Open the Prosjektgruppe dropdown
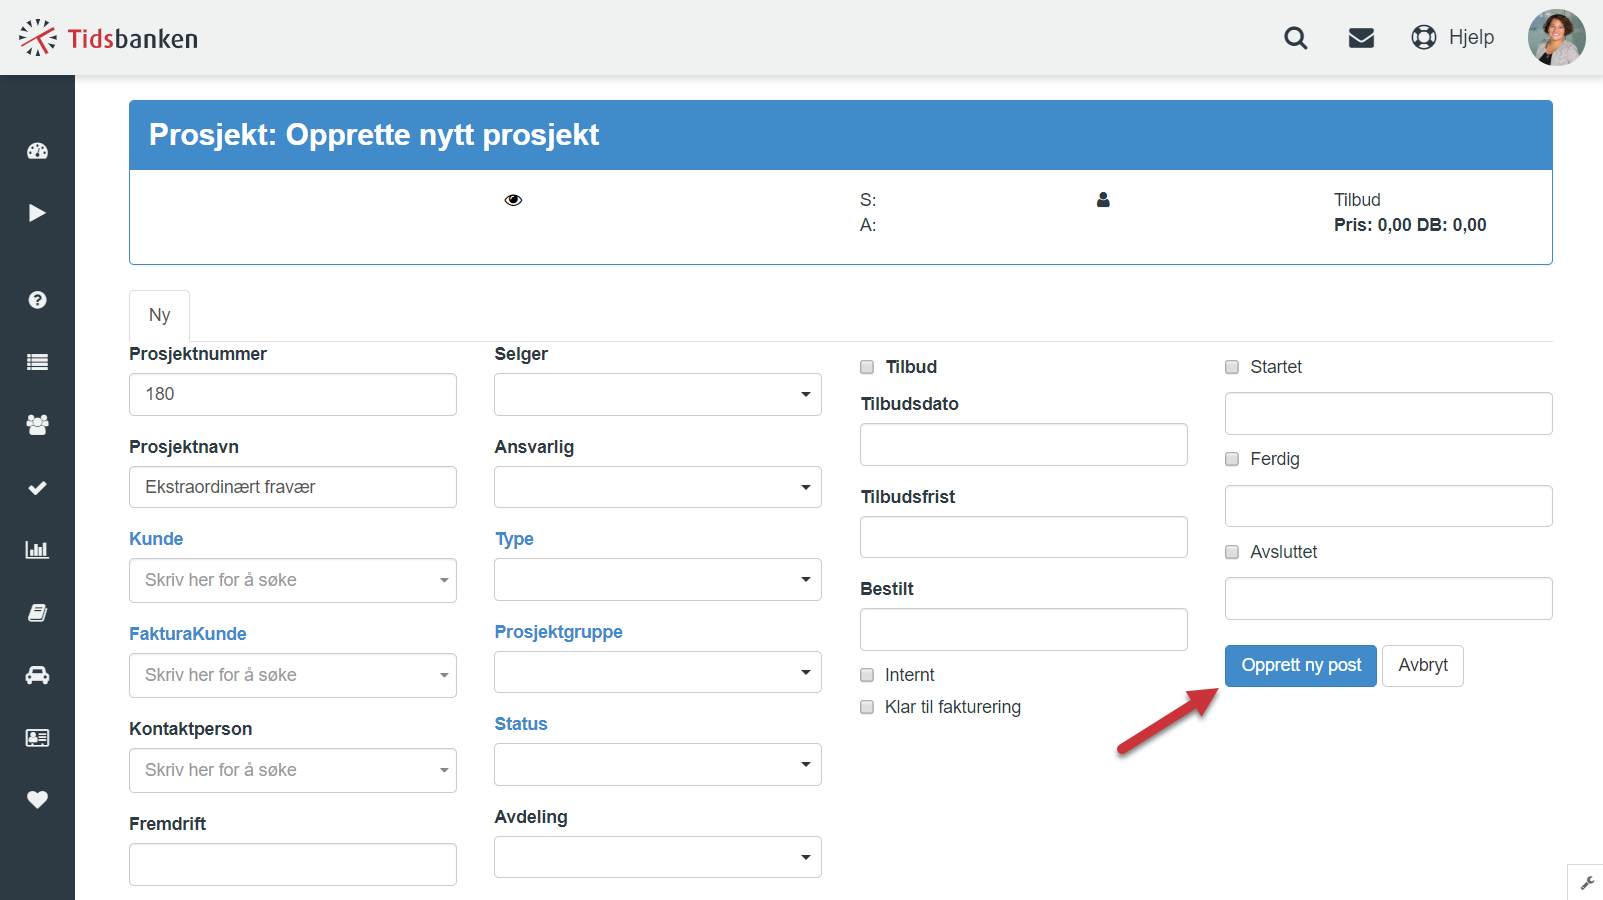The width and height of the screenshot is (1603, 900). click(x=658, y=672)
